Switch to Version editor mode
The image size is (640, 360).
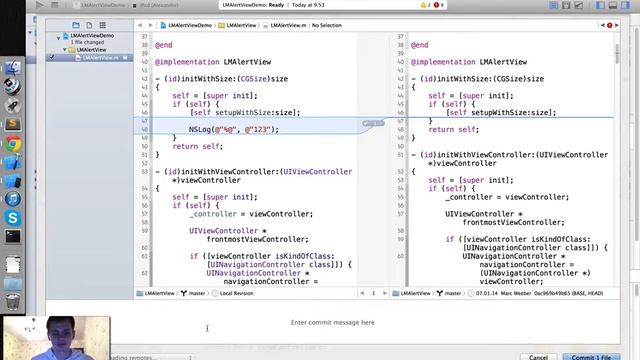tap(579, 5)
